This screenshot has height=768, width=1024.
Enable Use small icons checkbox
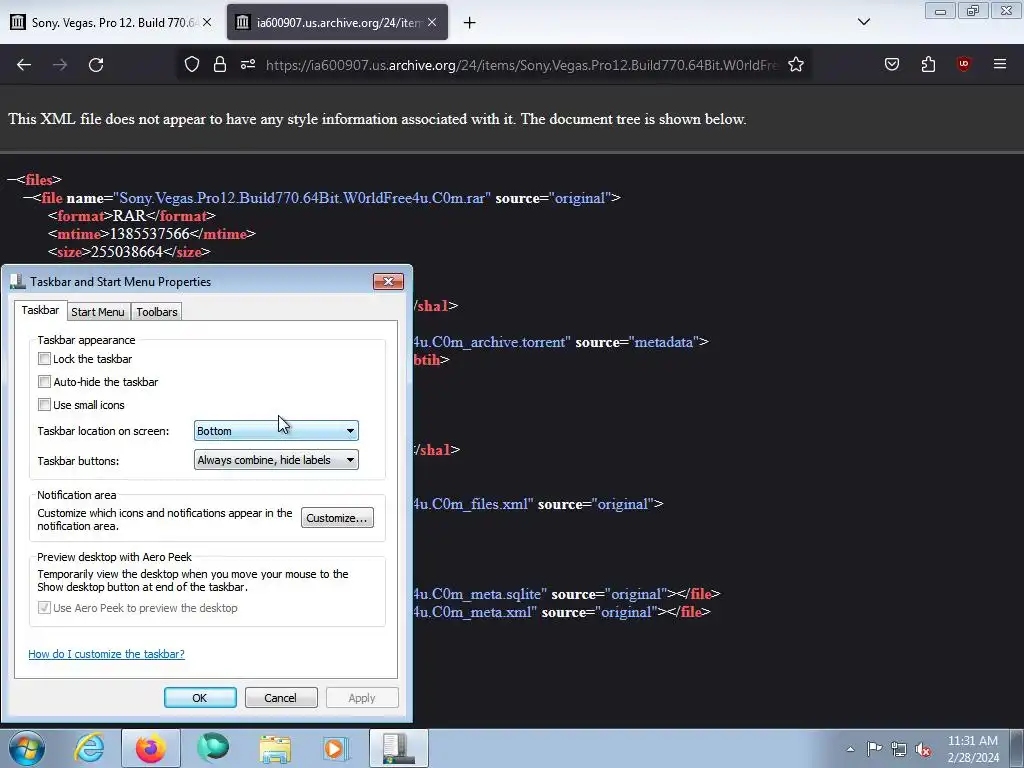click(x=44, y=404)
